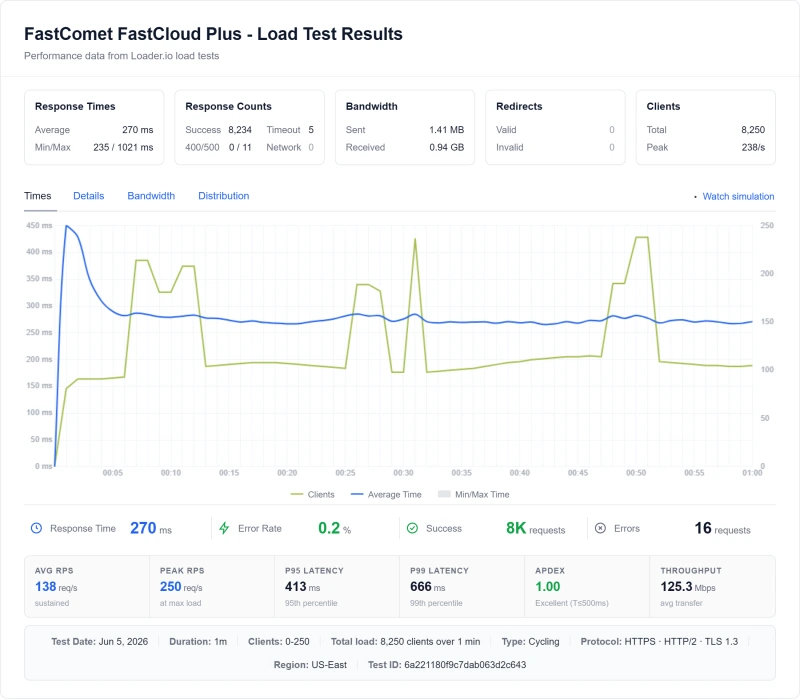The width and height of the screenshot is (800, 699).
Task: Click the P95 latency value 413 ms
Action: [303, 587]
